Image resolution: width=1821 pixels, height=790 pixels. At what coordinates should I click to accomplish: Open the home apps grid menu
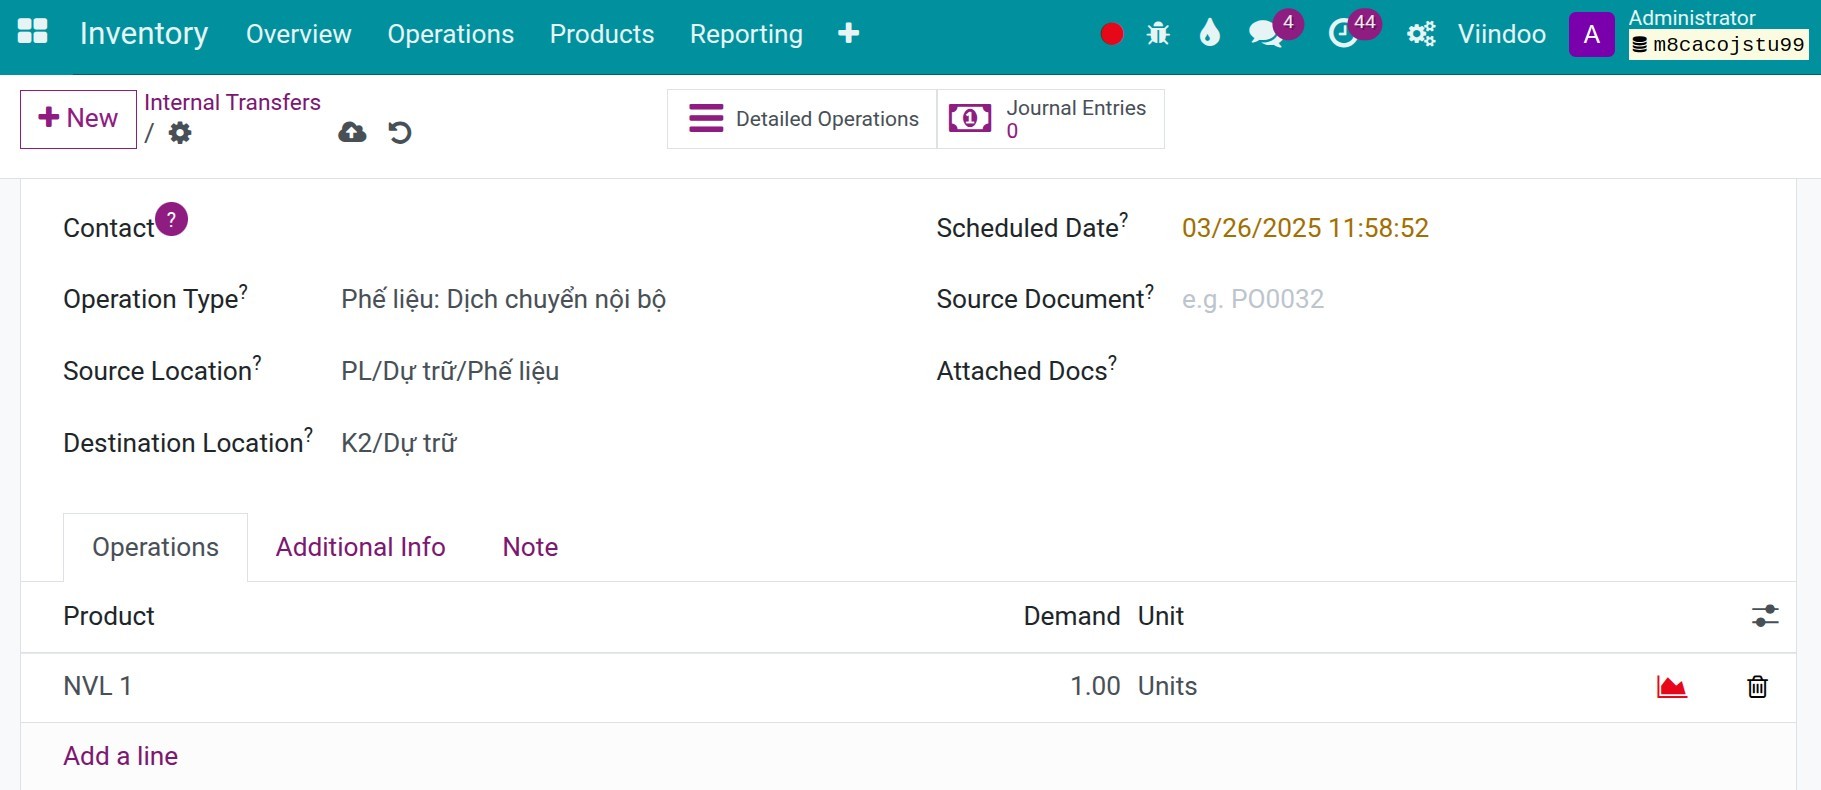[32, 32]
